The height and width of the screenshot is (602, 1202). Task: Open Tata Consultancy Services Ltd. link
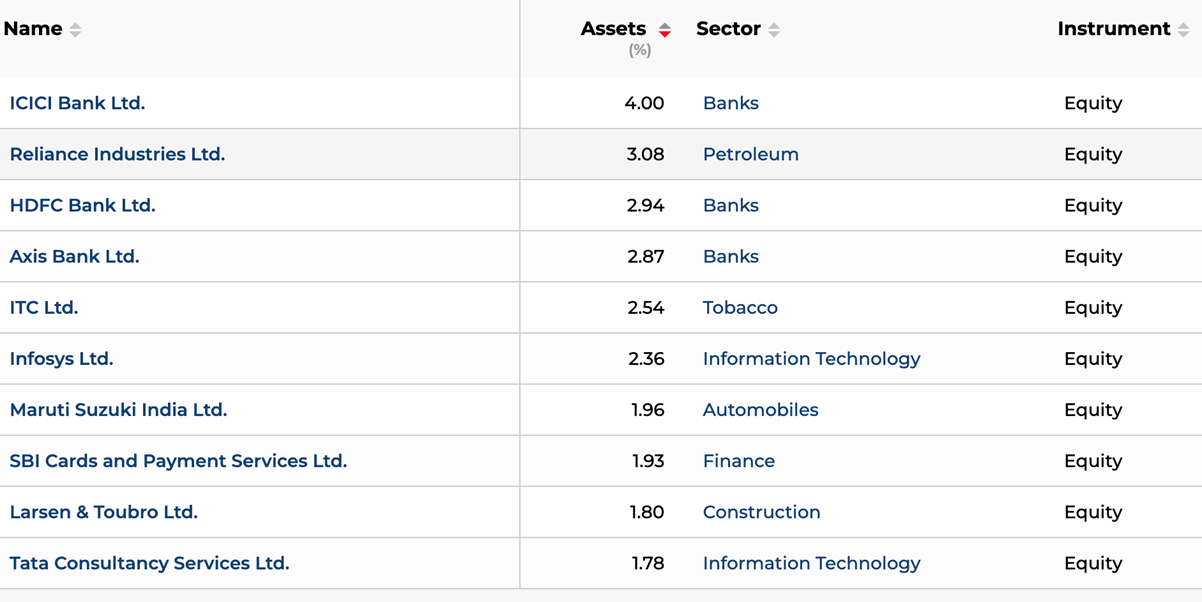pyautogui.click(x=149, y=562)
